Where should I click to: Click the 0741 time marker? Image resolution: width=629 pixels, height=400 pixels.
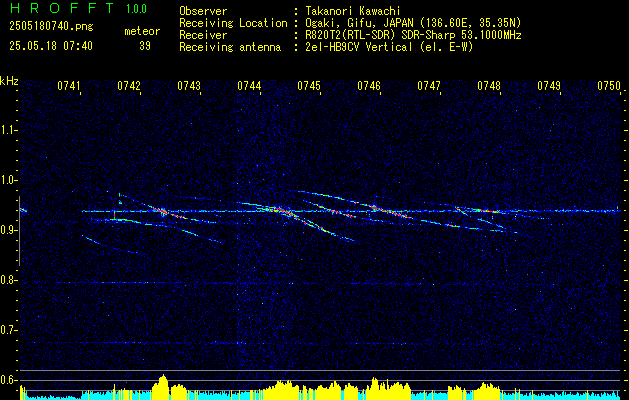(69, 86)
